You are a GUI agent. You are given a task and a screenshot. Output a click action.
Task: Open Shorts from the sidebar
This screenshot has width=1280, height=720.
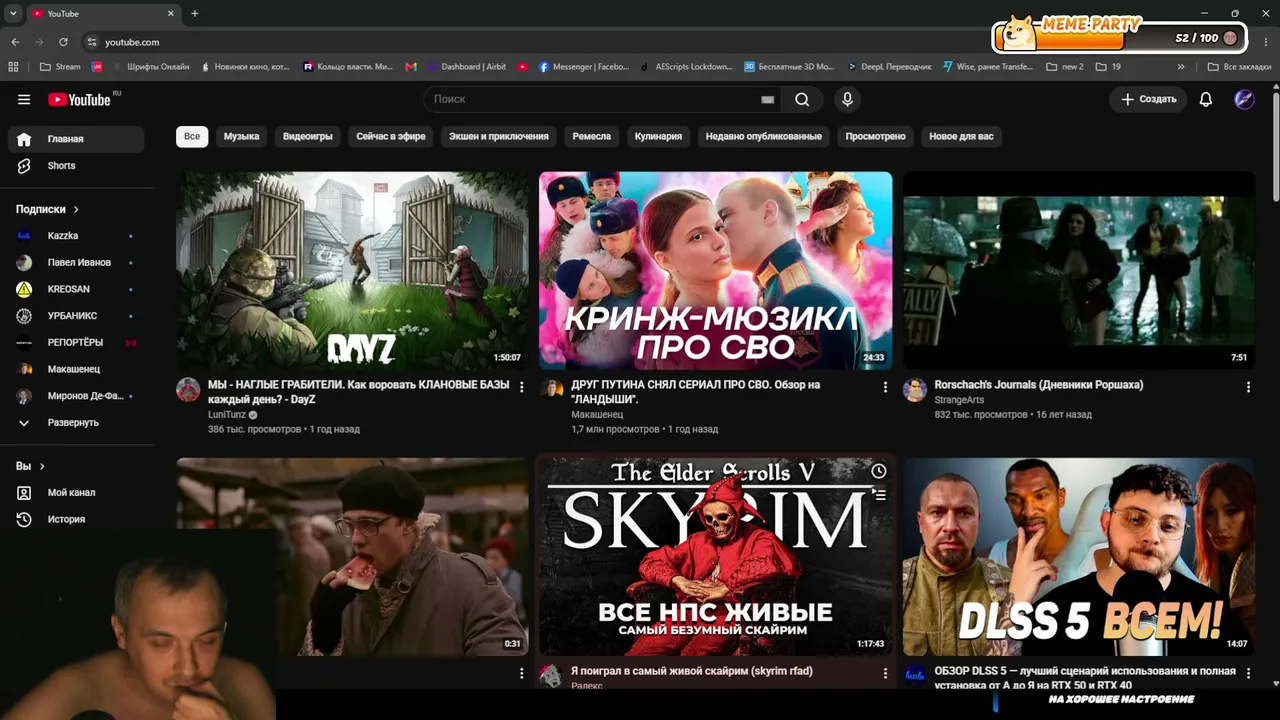pyautogui.click(x=76, y=166)
